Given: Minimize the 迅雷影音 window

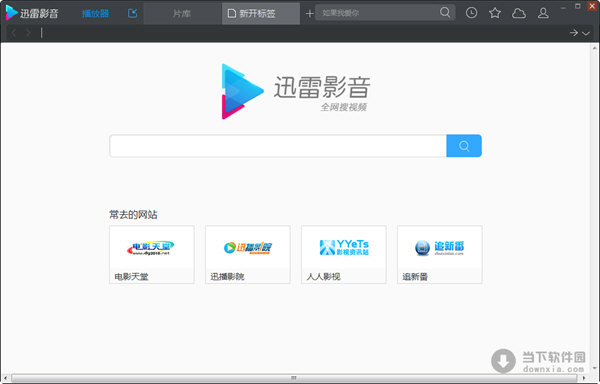Looking at the screenshot, I should coord(563,7).
